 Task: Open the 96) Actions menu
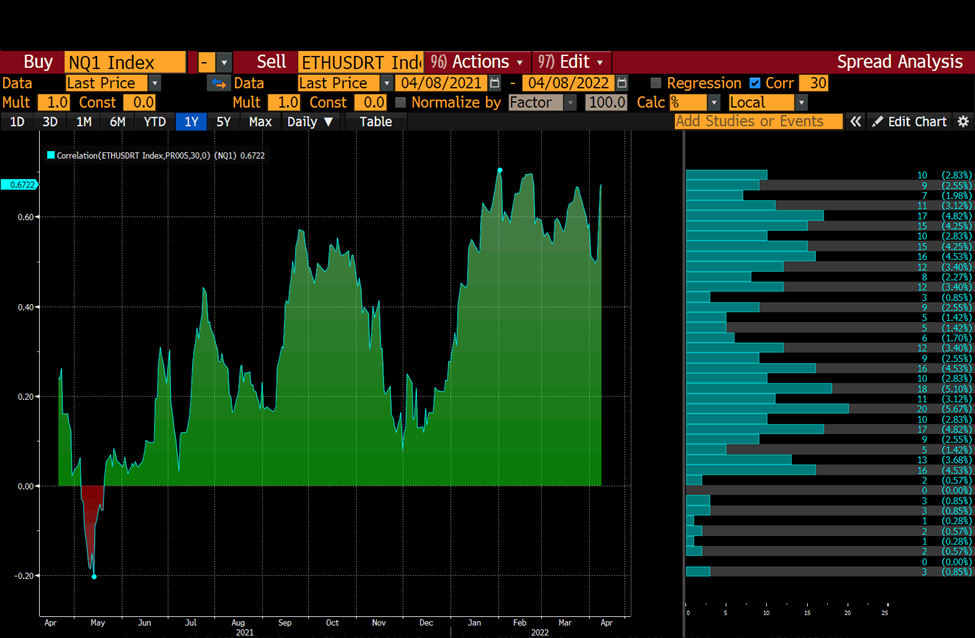point(477,62)
